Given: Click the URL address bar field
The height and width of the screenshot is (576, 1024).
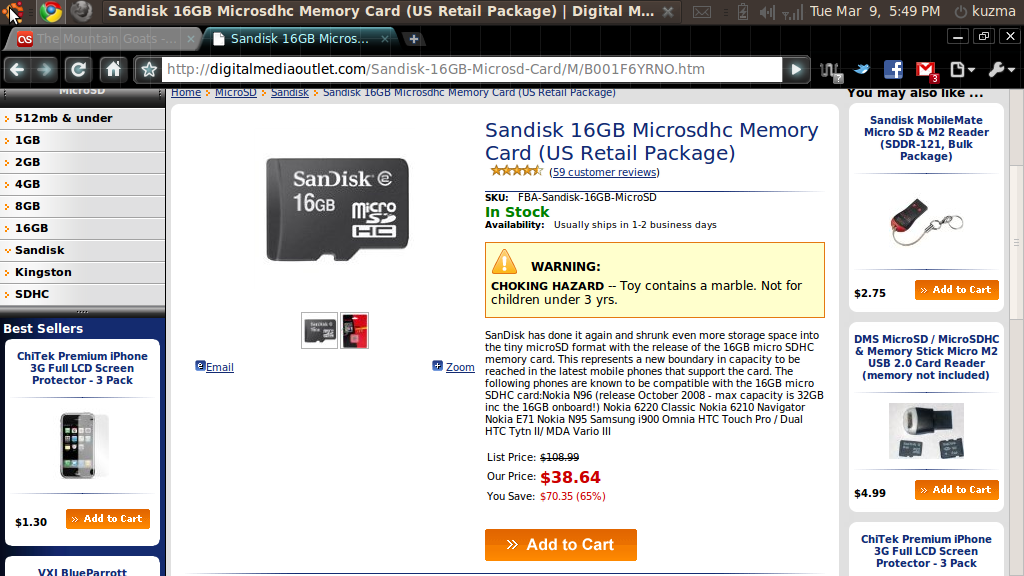Looking at the screenshot, I should [x=470, y=70].
